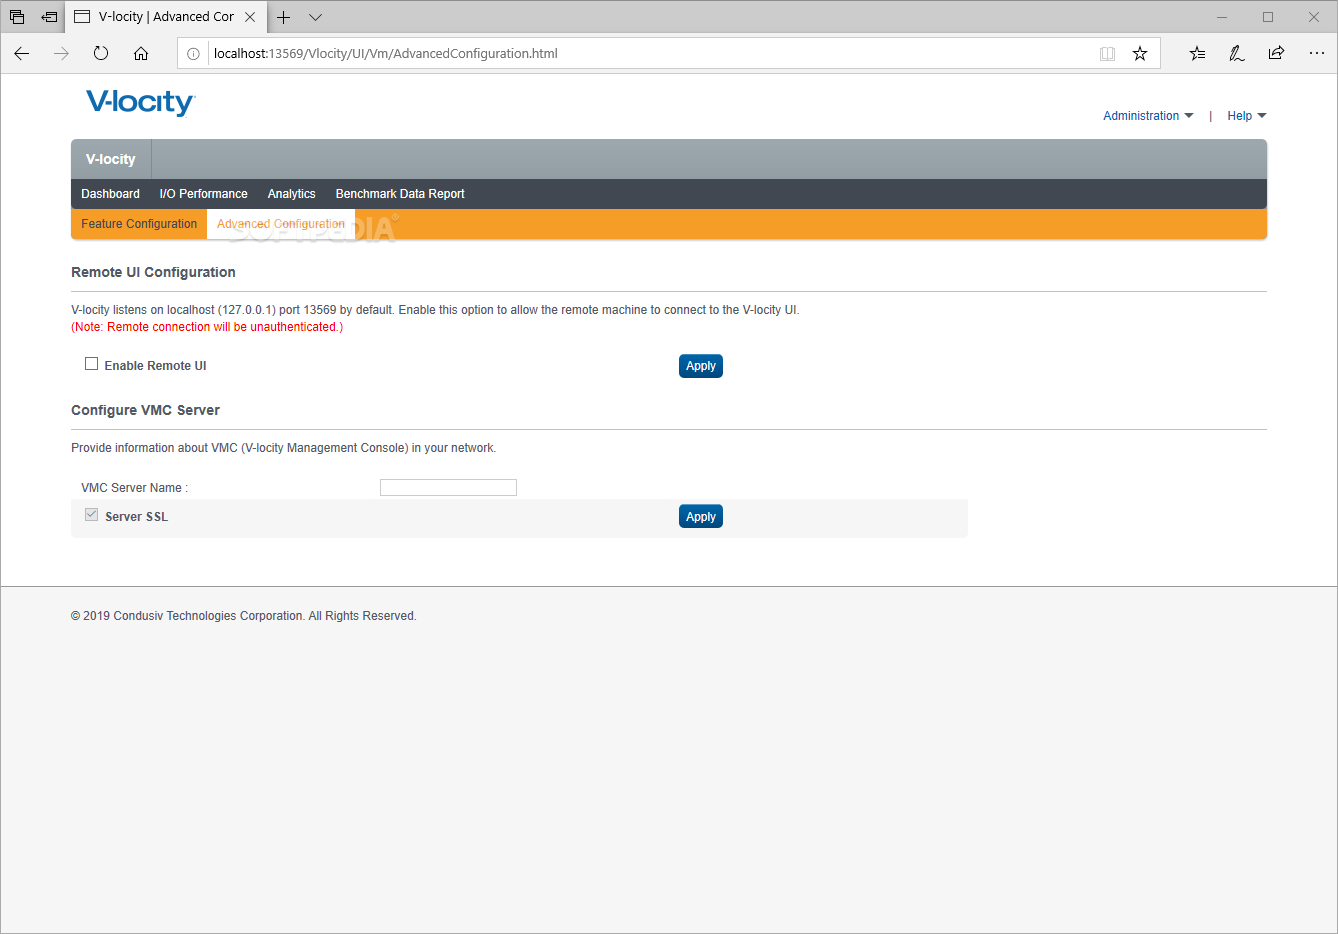Select the Advanced Configuration tab

point(281,224)
